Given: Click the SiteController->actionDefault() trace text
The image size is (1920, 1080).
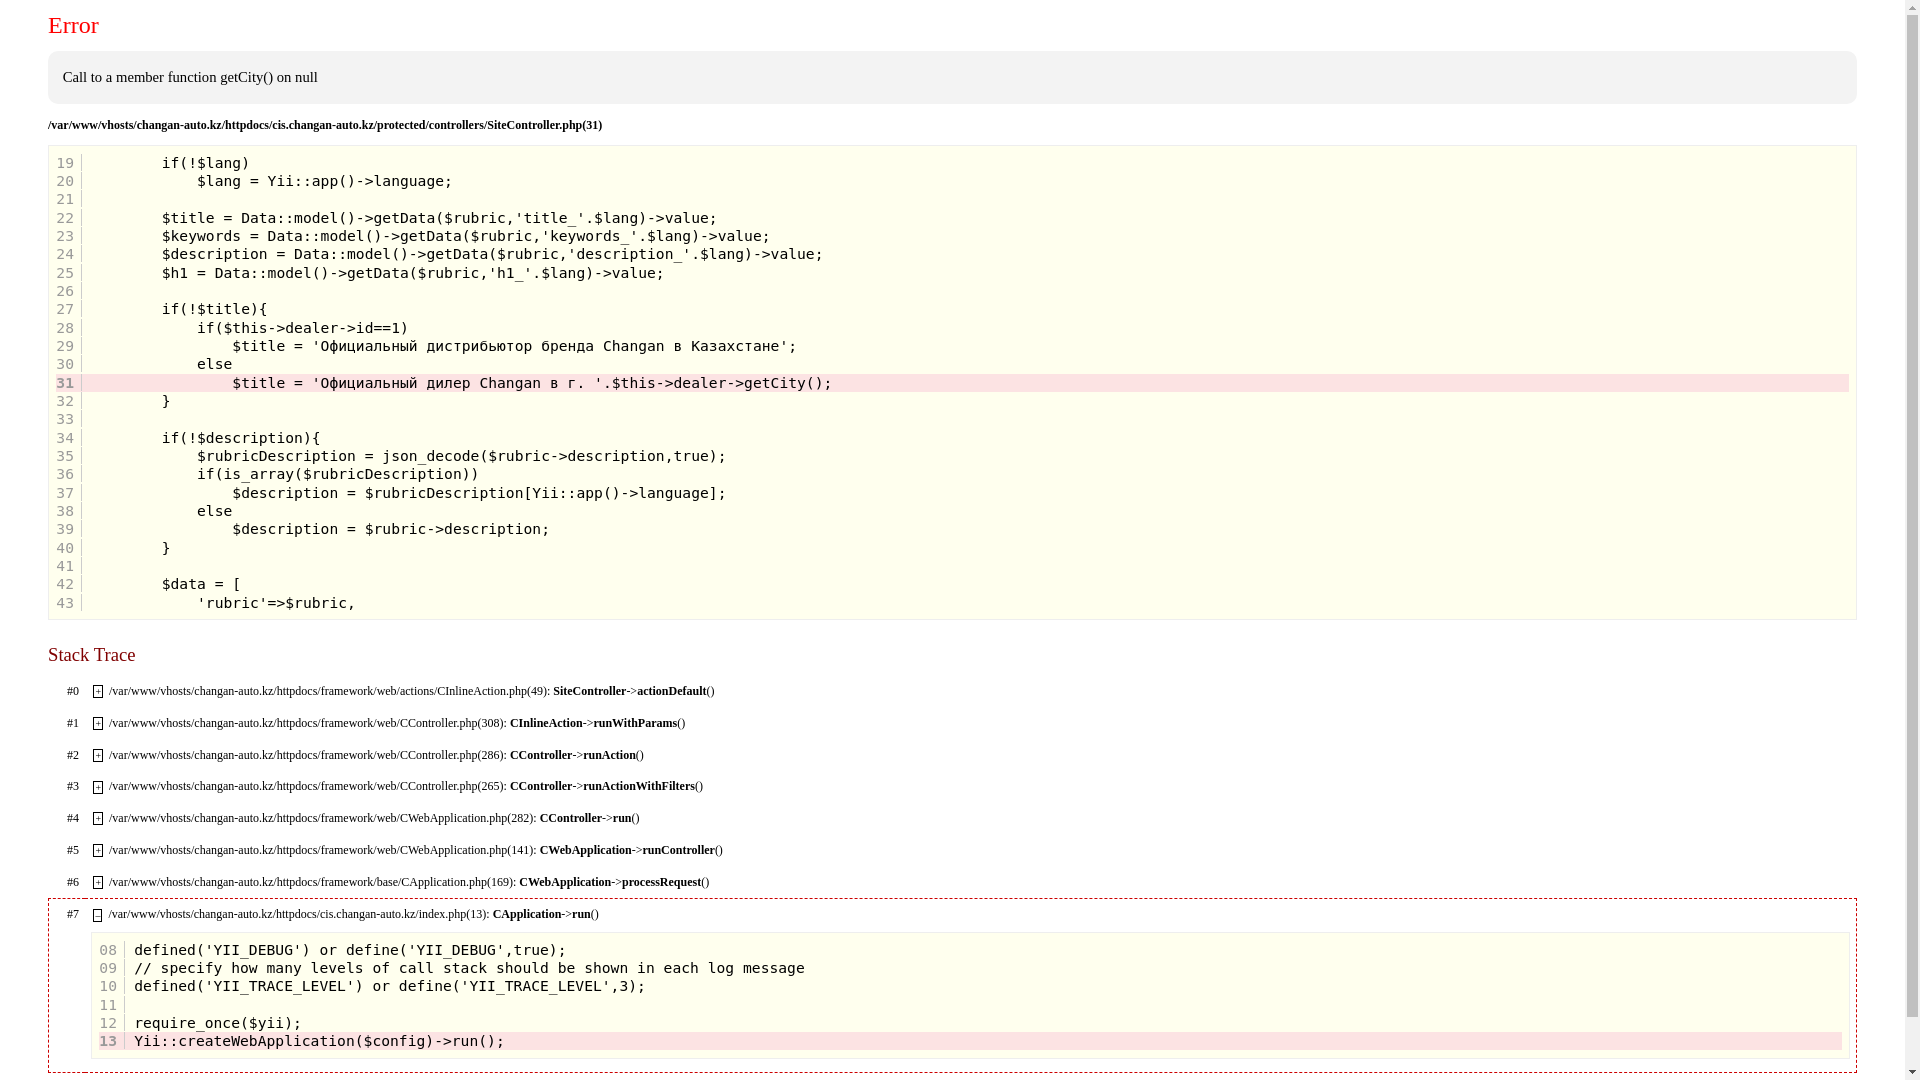Looking at the screenshot, I should [x=634, y=691].
